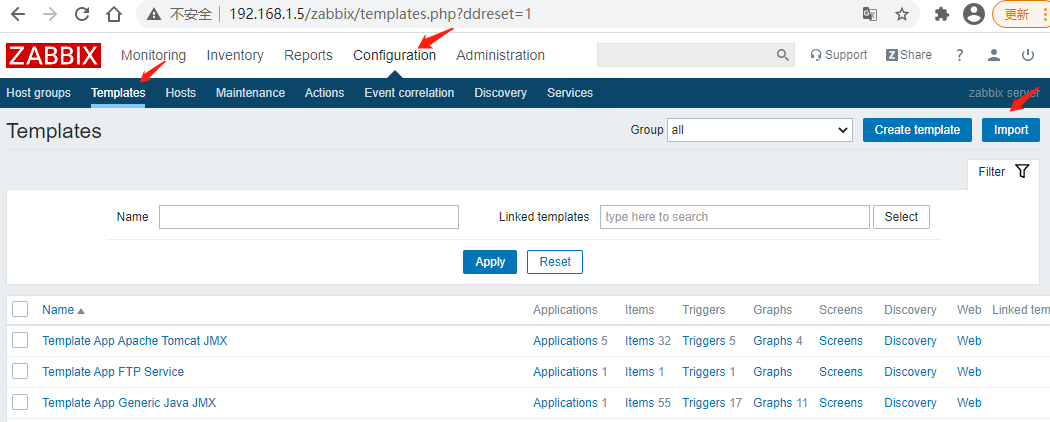Image resolution: width=1050 pixels, height=422 pixels.
Task: Click the search magnifier icon
Action: [x=782, y=55]
